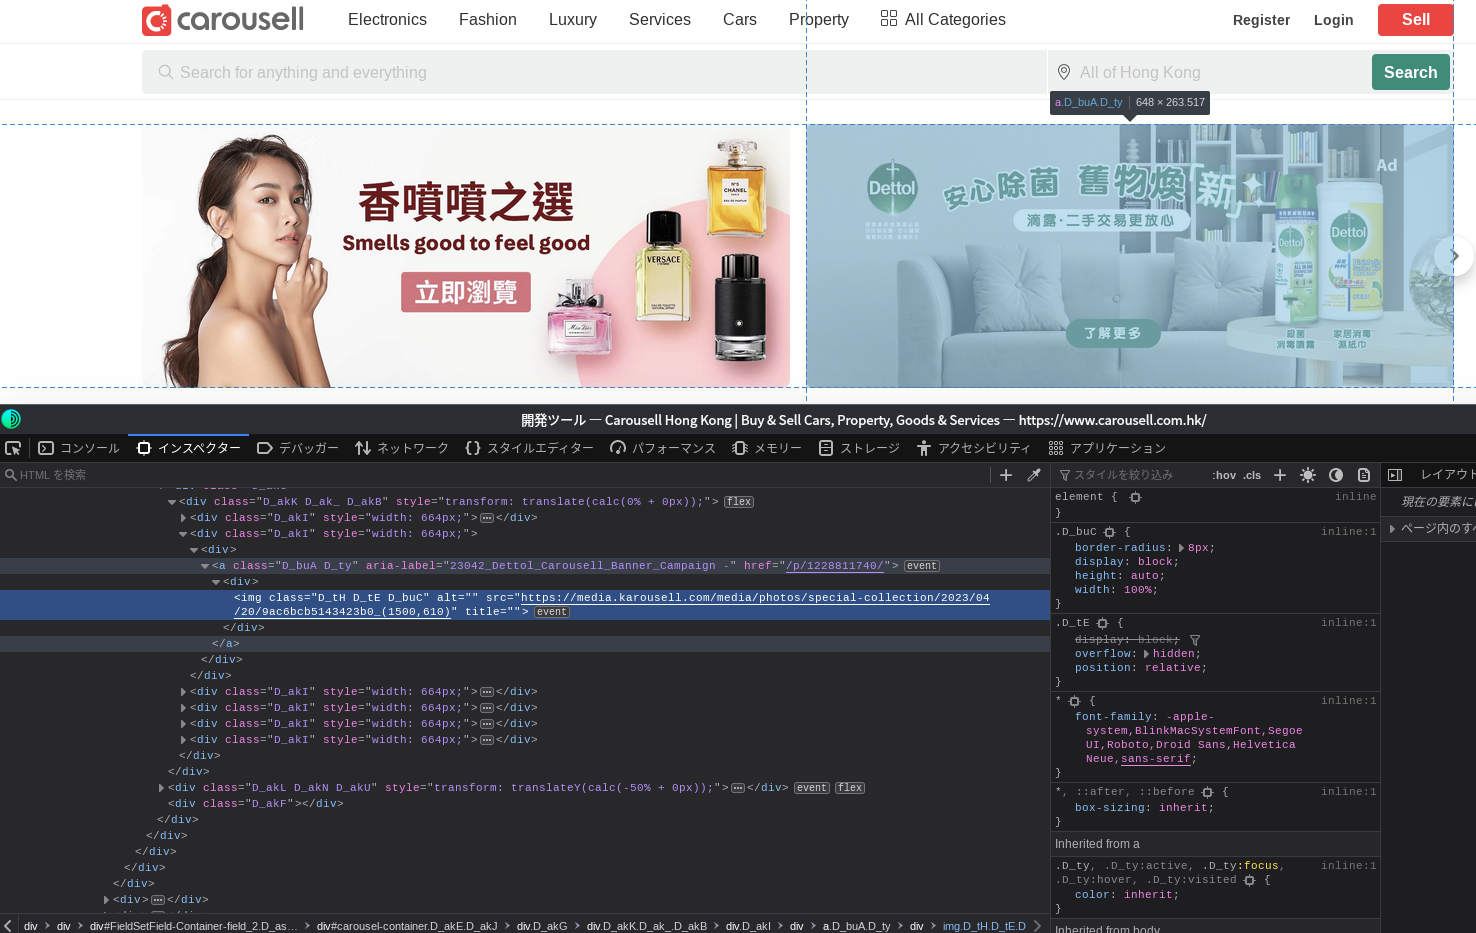Toggle print media simulation page icon

click(x=1364, y=474)
